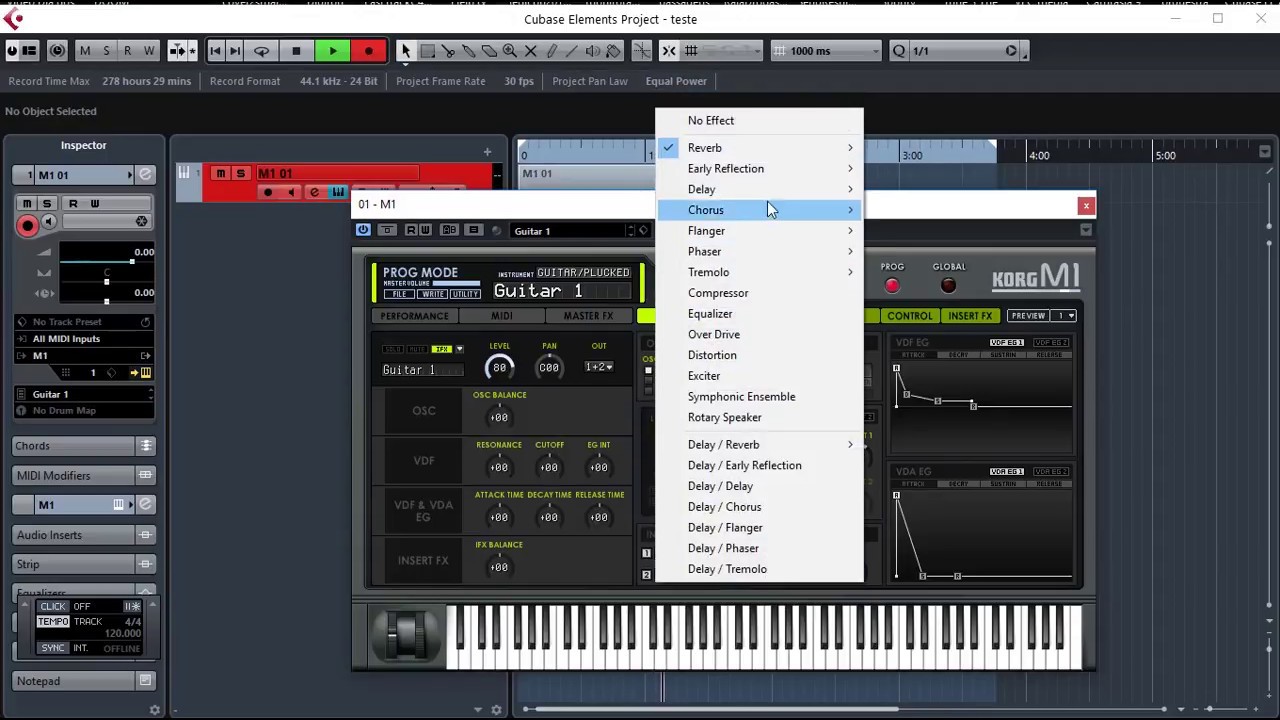Select Compressor from effect list
This screenshot has height=720, width=1280.
point(760,293)
